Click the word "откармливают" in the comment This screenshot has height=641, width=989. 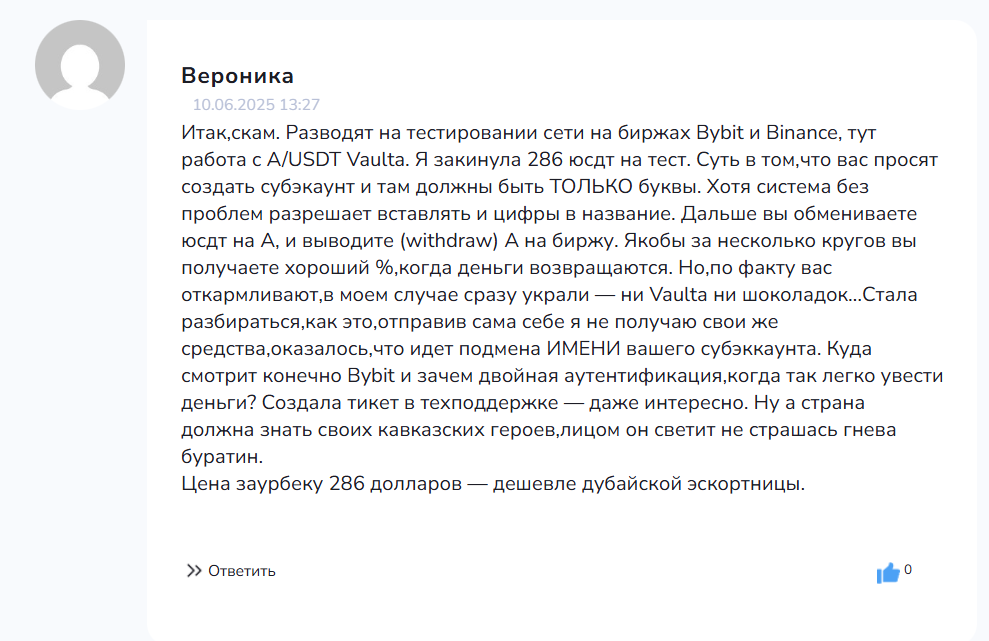click(251, 295)
